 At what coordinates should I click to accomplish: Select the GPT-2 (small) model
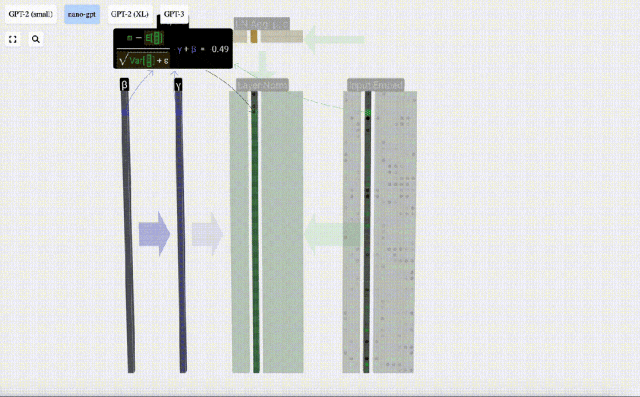(31, 14)
